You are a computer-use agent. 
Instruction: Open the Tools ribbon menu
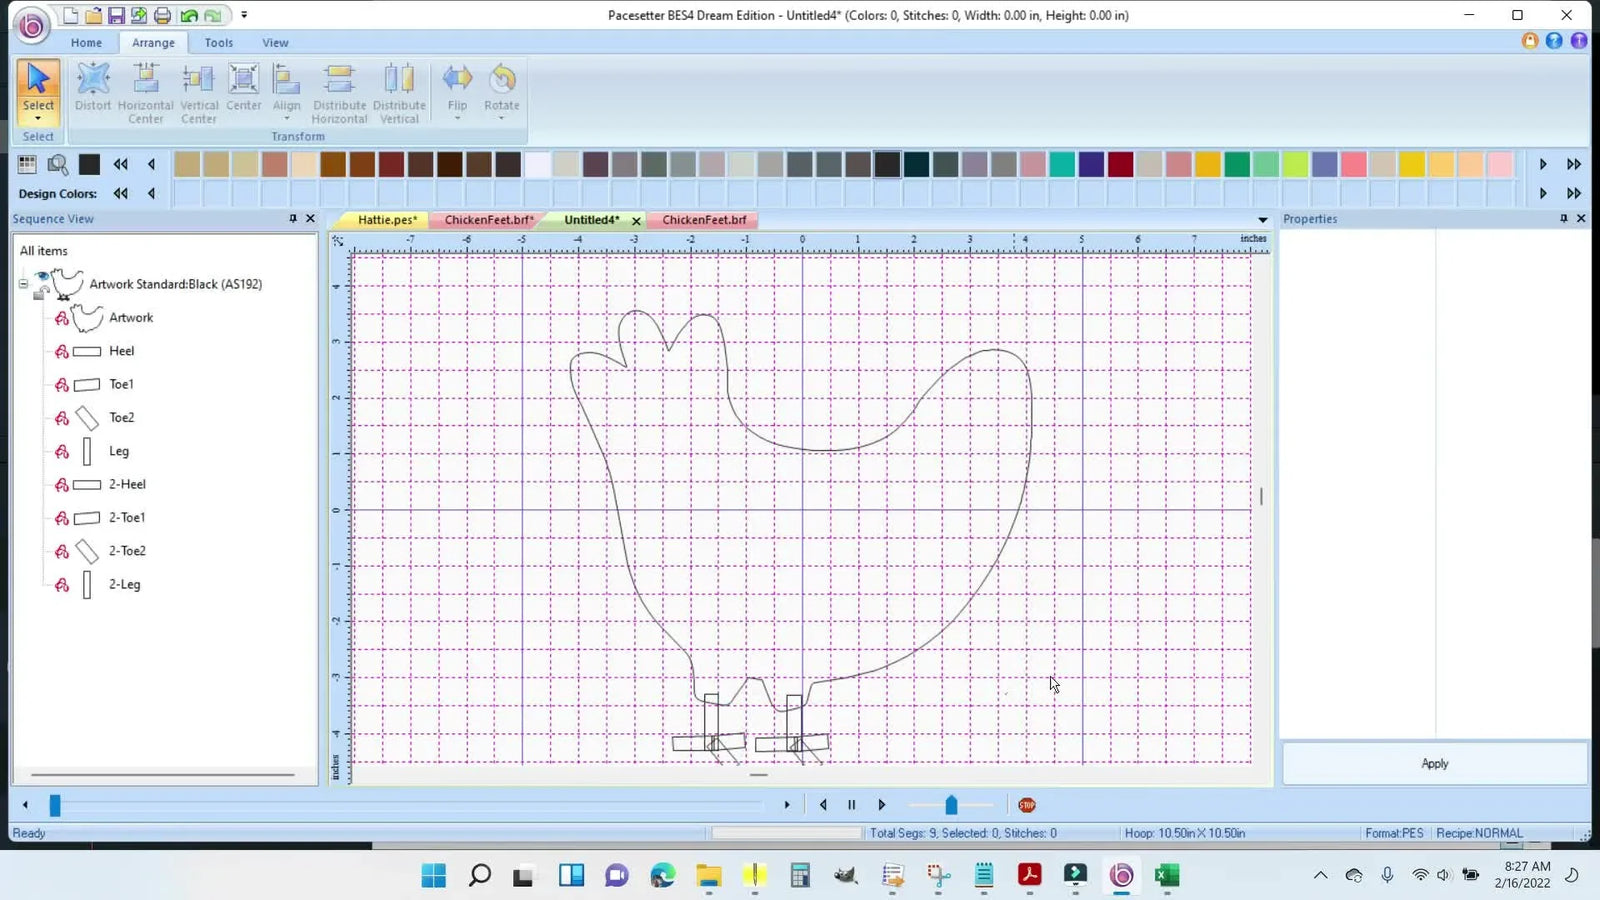point(218,42)
